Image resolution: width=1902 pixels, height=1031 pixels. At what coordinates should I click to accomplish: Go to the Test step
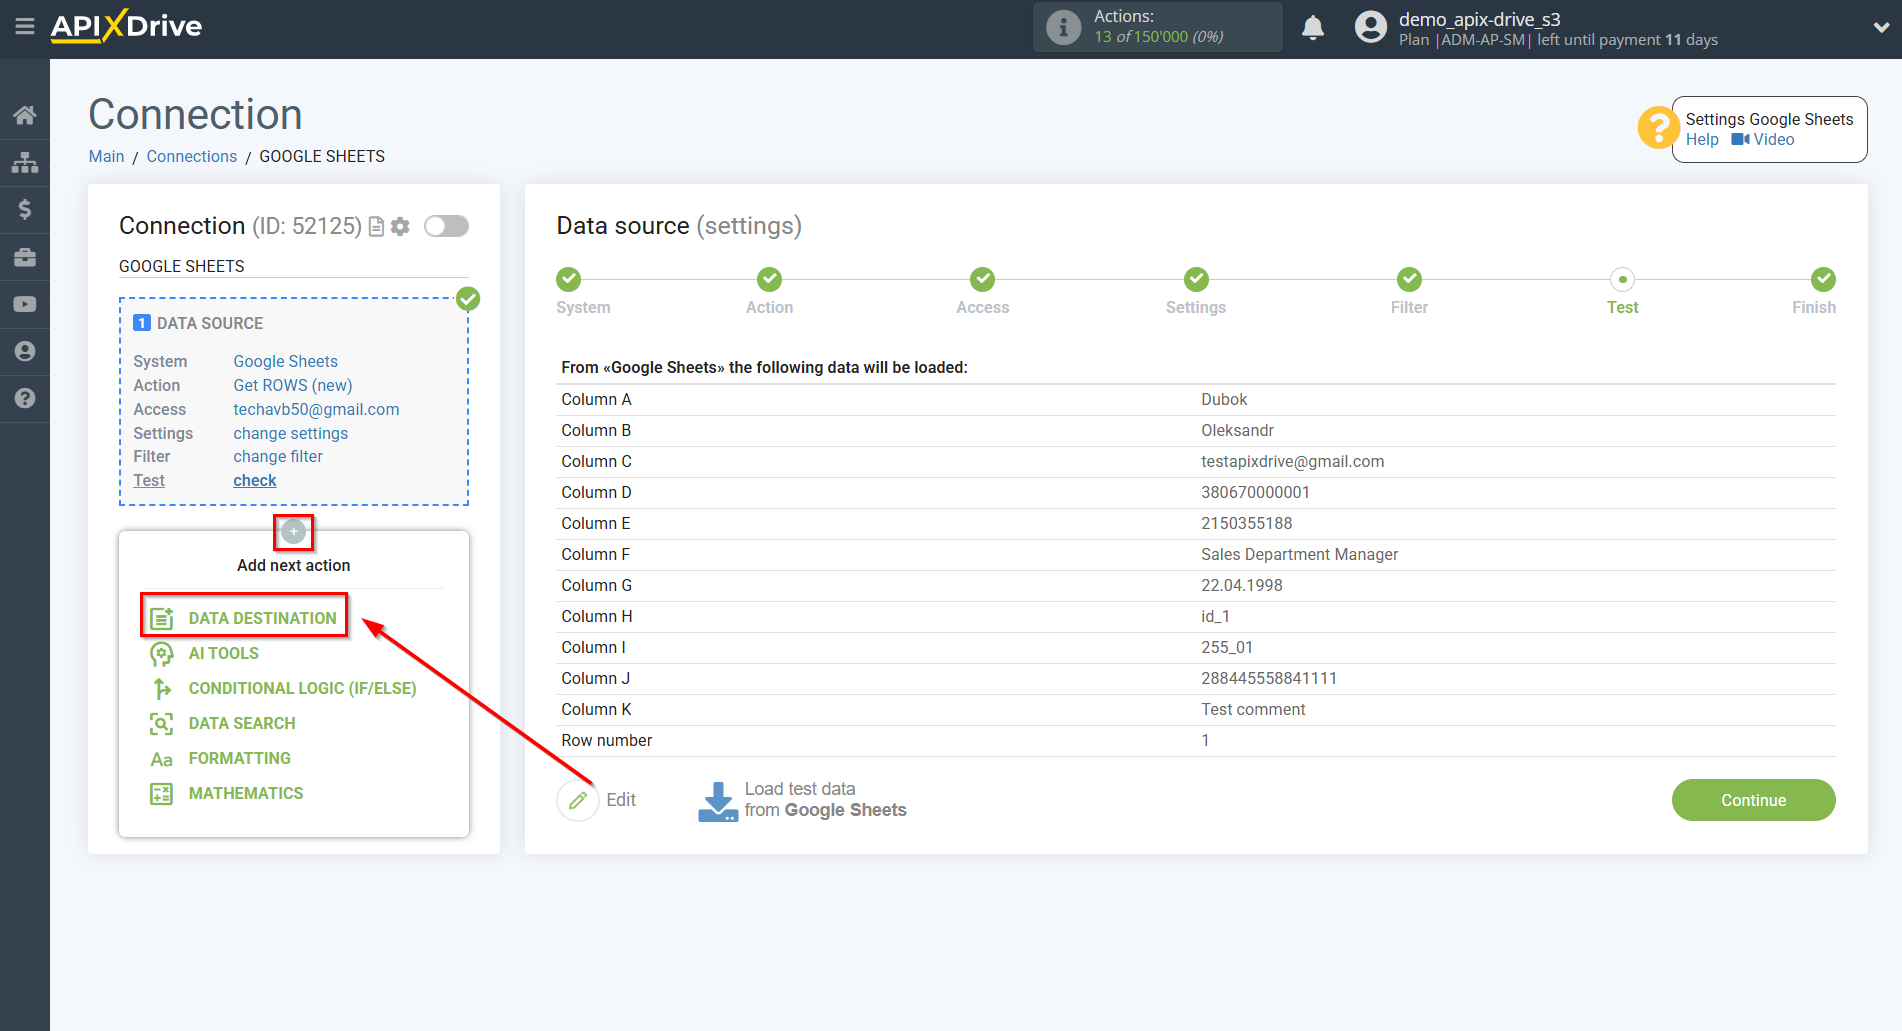point(1622,279)
